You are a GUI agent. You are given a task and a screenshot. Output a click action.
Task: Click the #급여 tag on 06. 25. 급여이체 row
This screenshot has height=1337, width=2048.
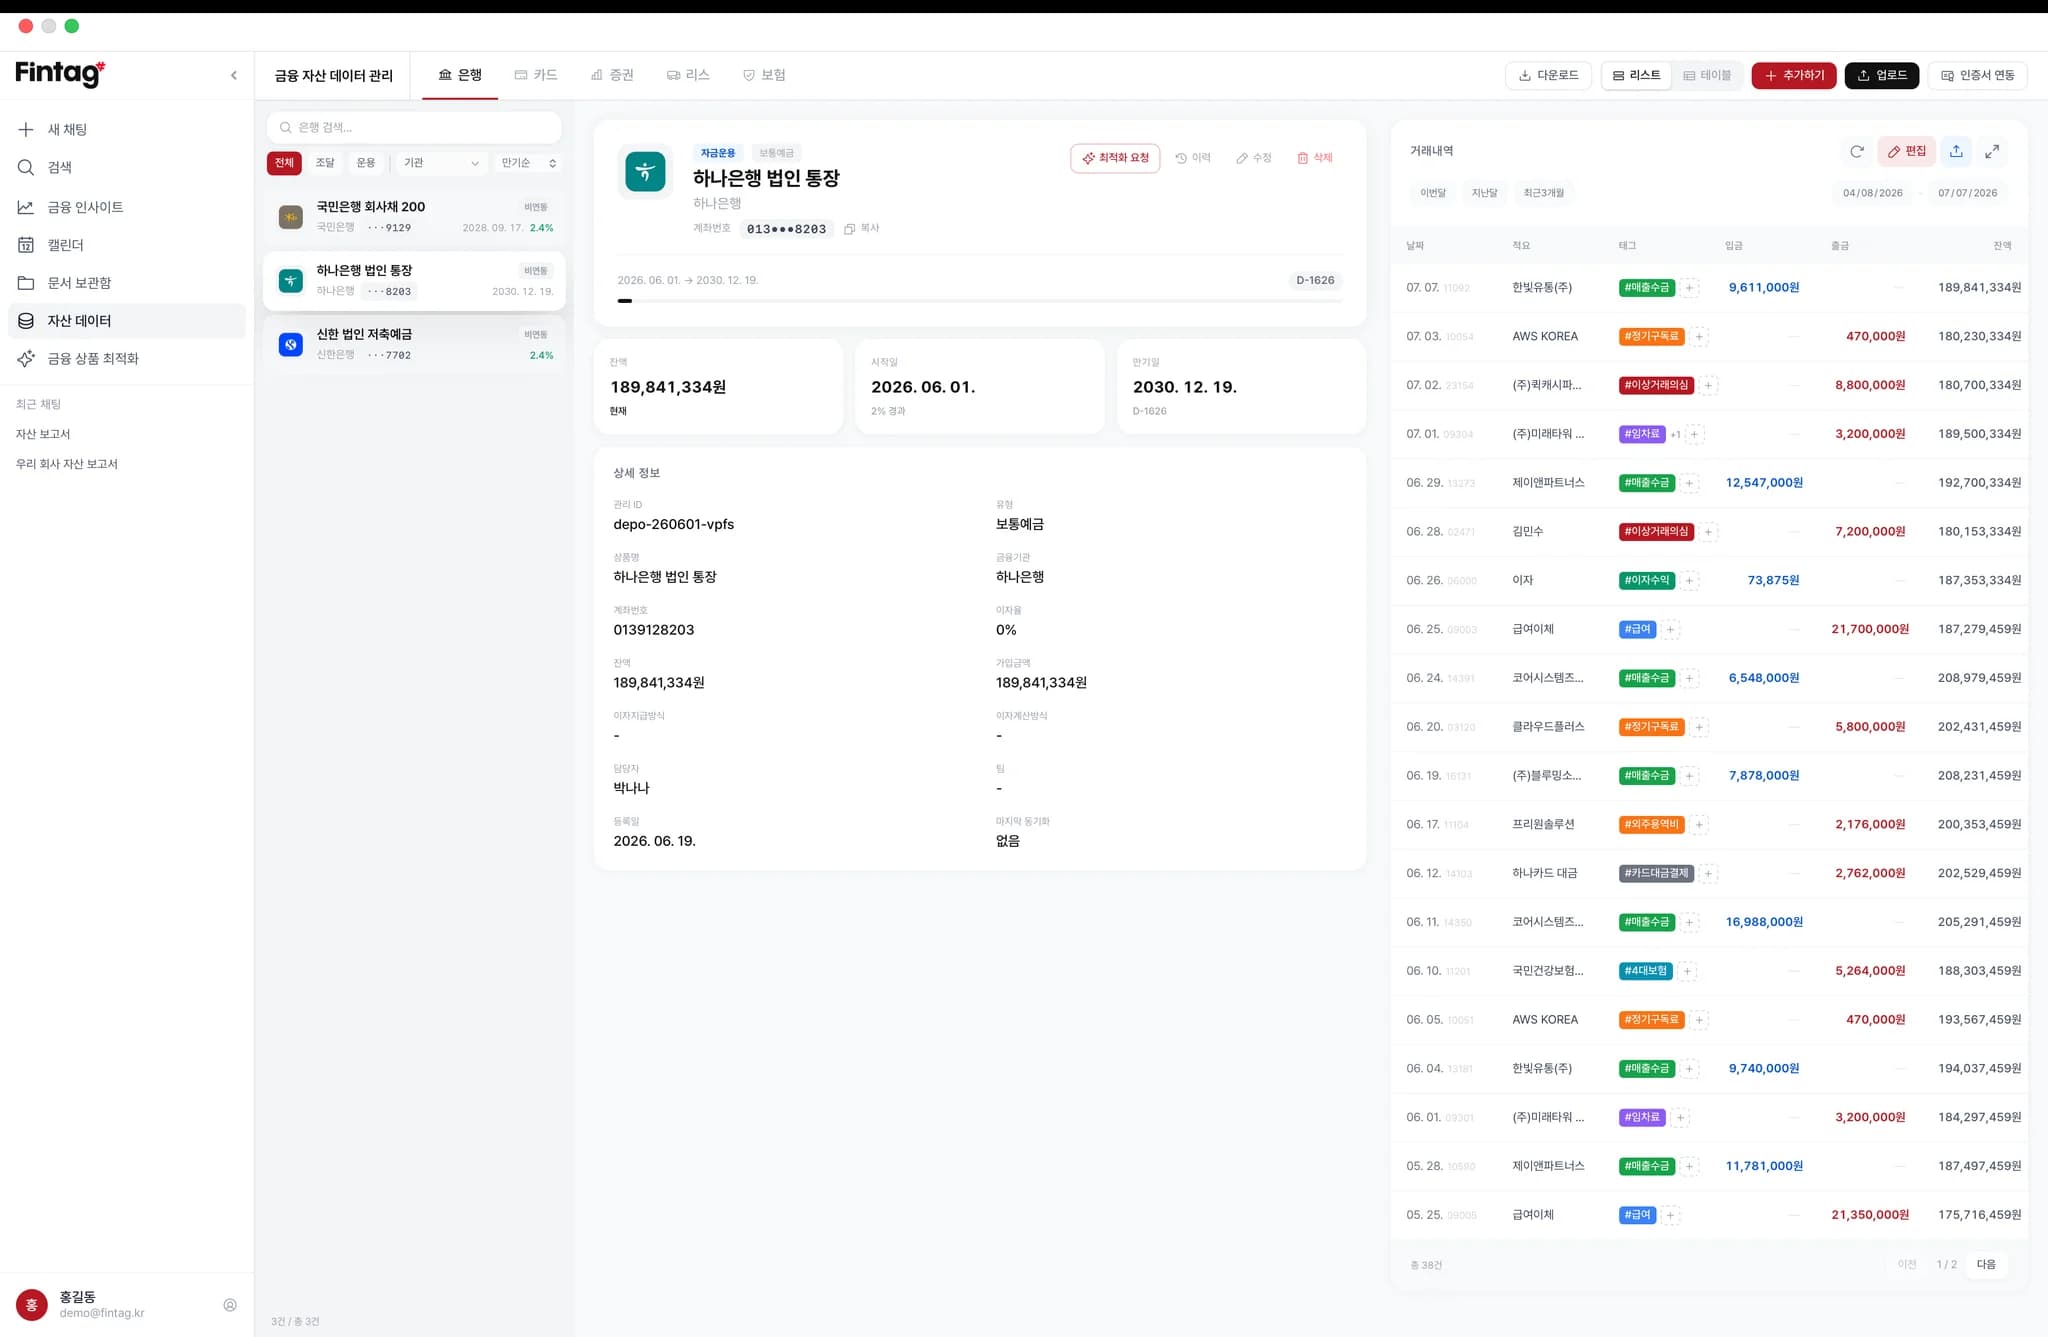[1637, 630]
